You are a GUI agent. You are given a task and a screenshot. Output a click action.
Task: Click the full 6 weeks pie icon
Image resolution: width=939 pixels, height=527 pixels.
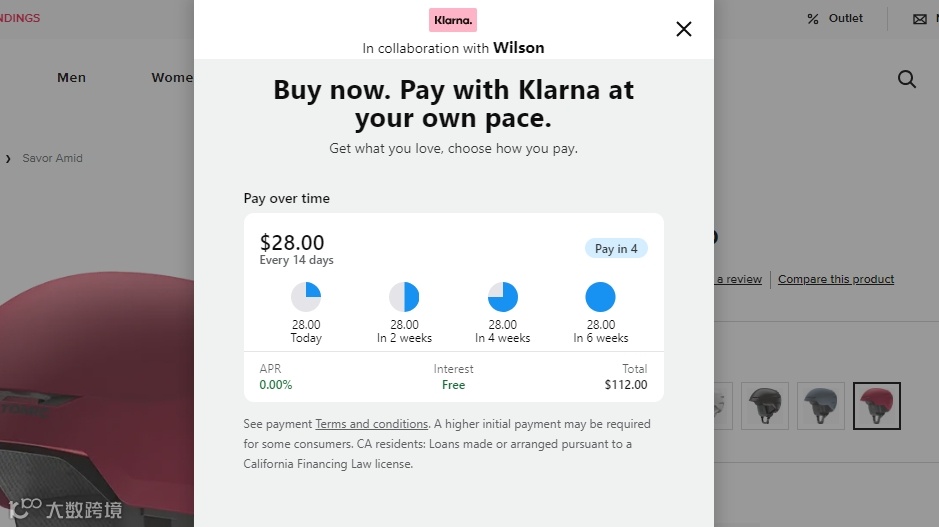pos(600,297)
